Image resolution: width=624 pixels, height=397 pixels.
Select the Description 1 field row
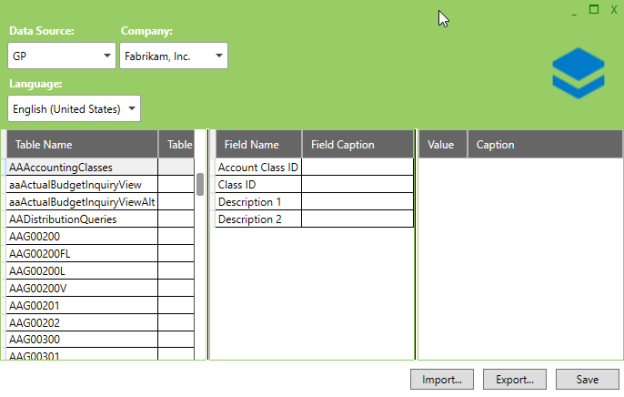click(x=314, y=202)
